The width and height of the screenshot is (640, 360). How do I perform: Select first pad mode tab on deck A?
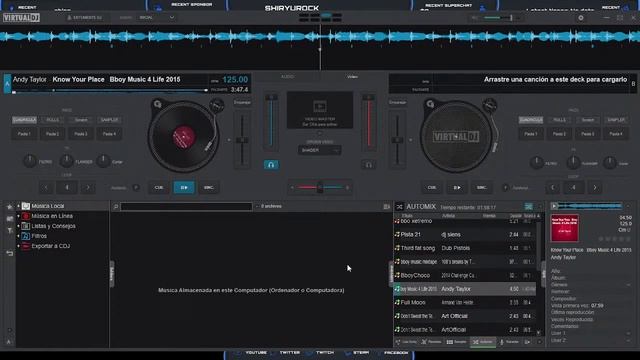pyautogui.click(x=24, y=120)
